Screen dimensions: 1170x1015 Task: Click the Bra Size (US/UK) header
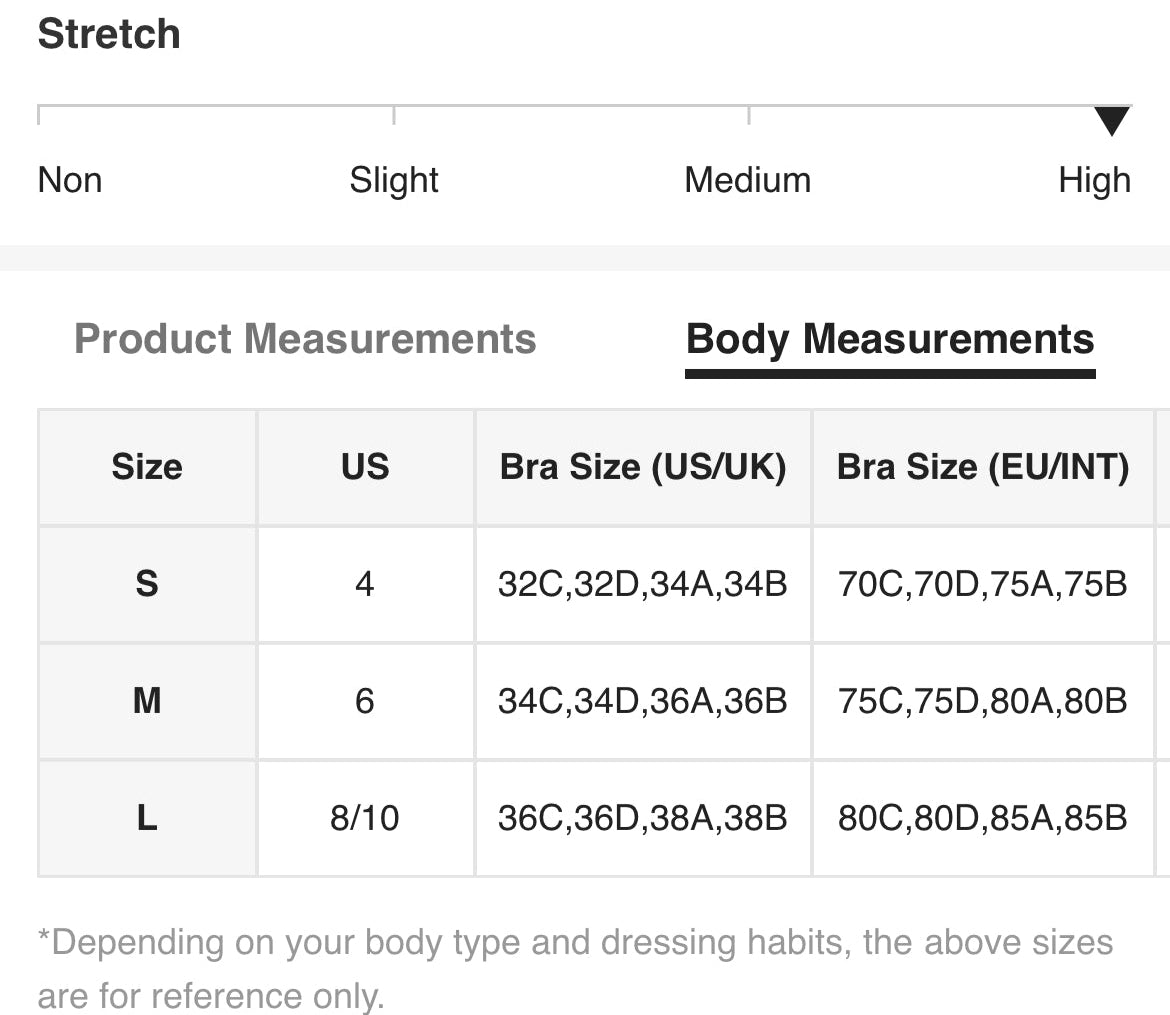tap(643, 467)
